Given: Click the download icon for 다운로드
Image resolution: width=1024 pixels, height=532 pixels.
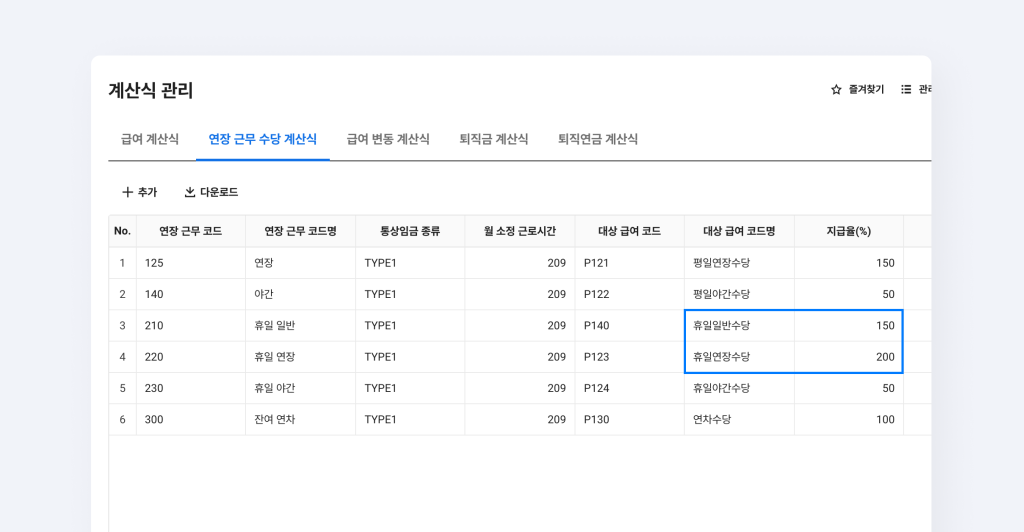Looking at the screenshot, I should [x=190, y=192].
